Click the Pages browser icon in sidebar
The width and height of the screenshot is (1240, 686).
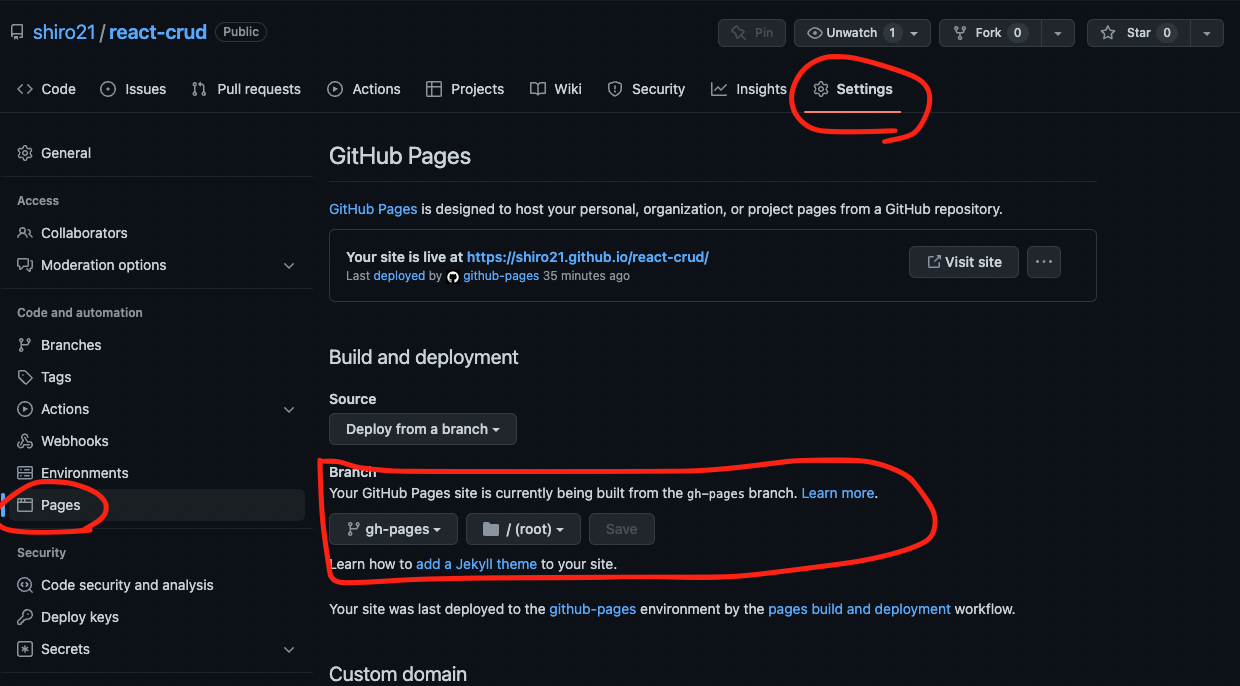pyautogui.click(x=25, y=505)
